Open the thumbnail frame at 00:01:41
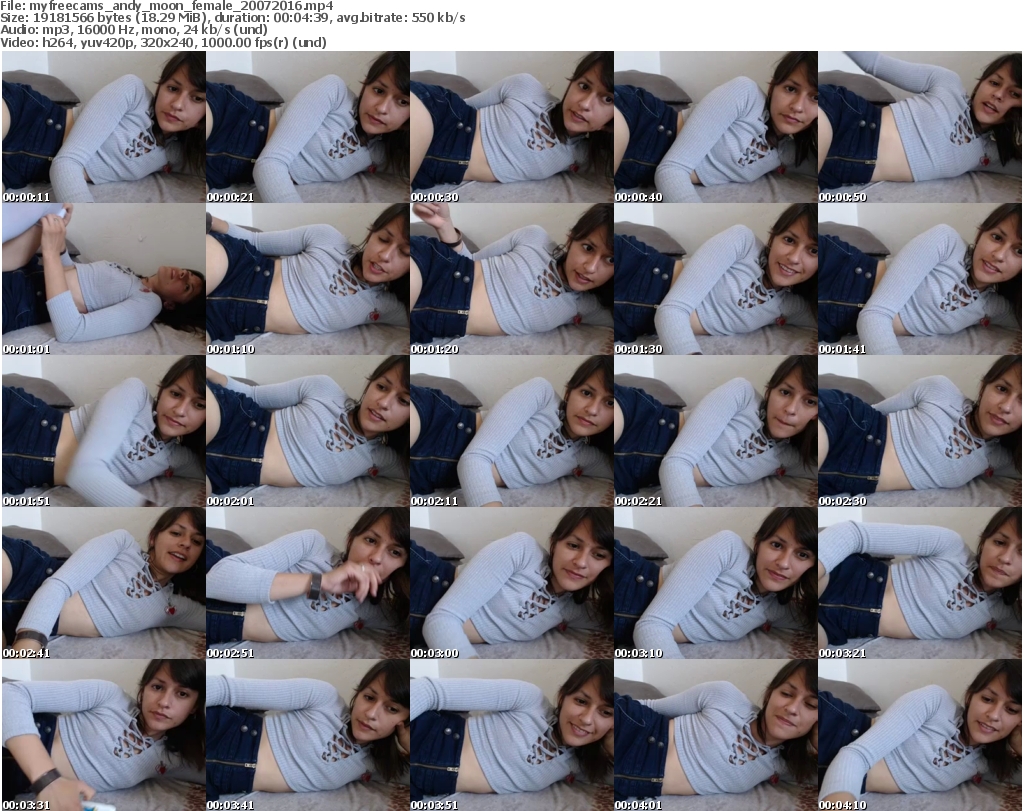Viewport: 1024px width, 811px height. [920, 279]
